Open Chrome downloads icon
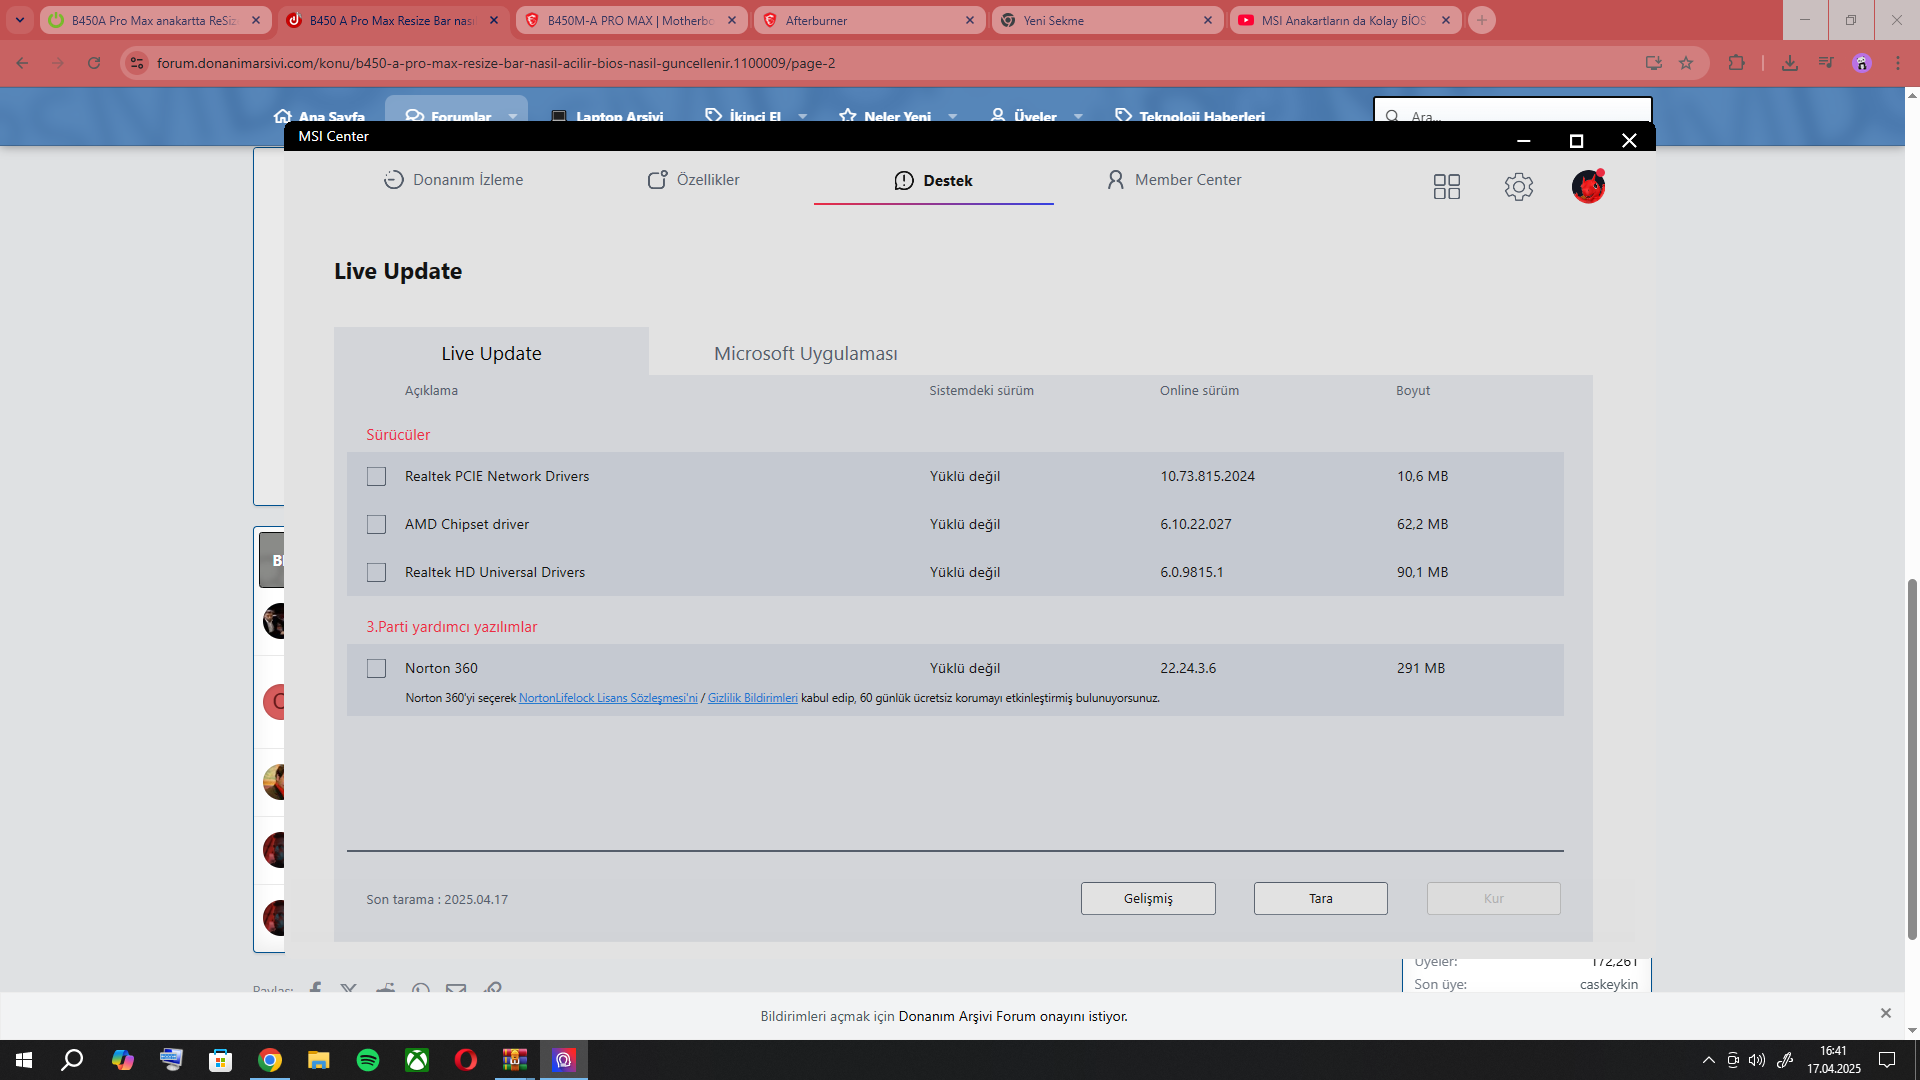The width and height of the screenshot is (1920, 1080). pos(1789,63)
